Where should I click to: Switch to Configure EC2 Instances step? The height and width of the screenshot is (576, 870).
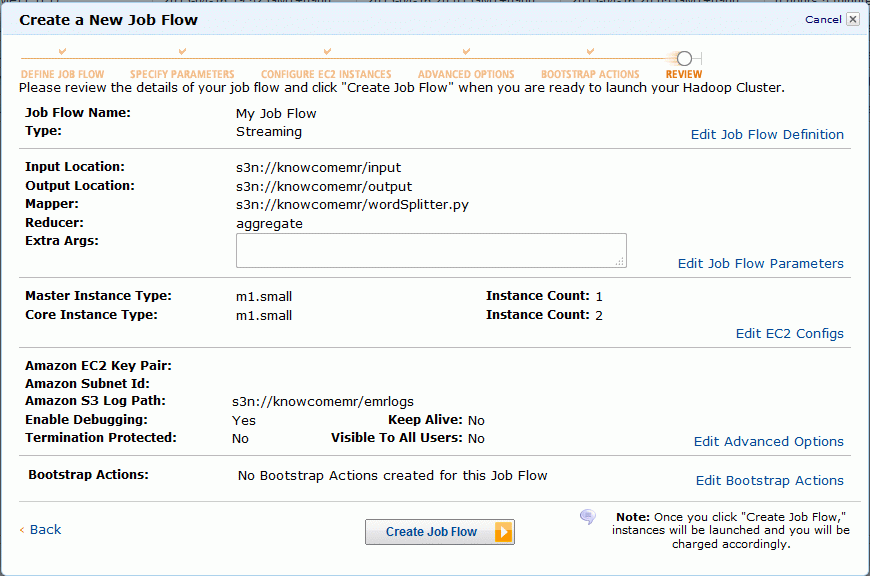coord(326,74)
